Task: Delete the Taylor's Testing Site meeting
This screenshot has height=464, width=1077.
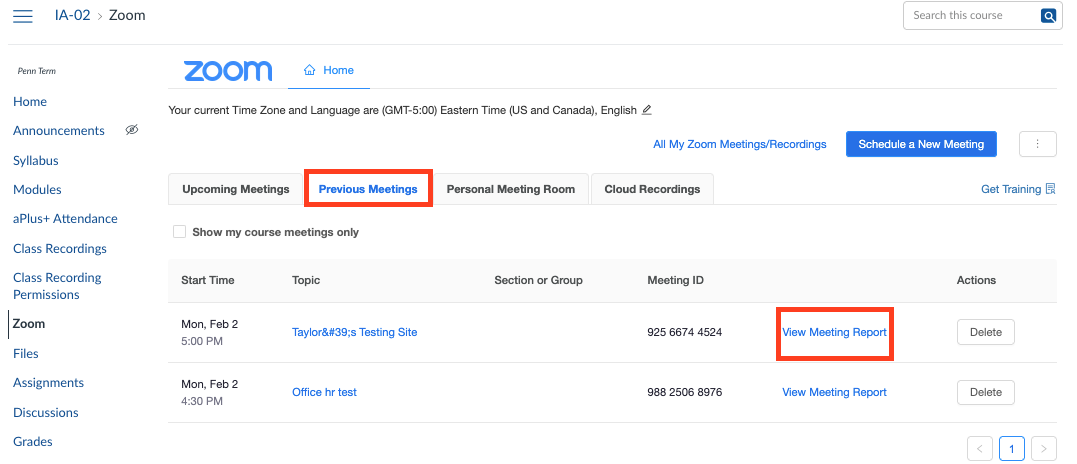Action: coord(986,332)
